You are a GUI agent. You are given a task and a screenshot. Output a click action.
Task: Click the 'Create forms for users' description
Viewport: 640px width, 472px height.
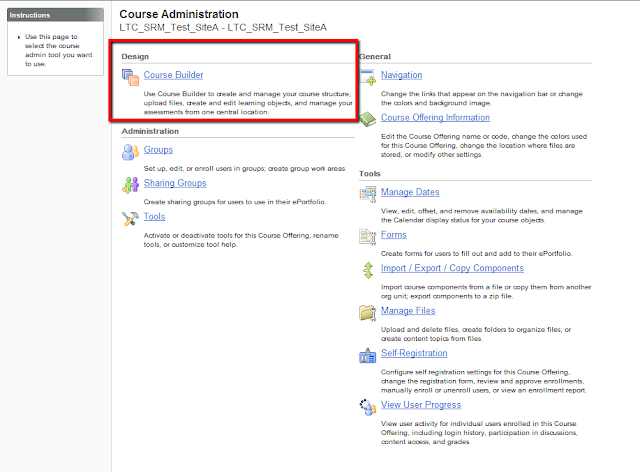[x=476, y=254]
